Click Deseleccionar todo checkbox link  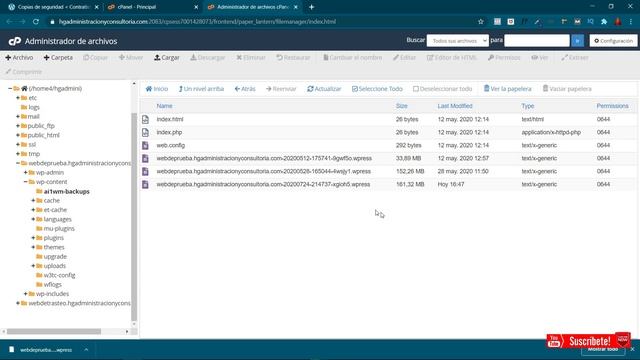[442, 89]
